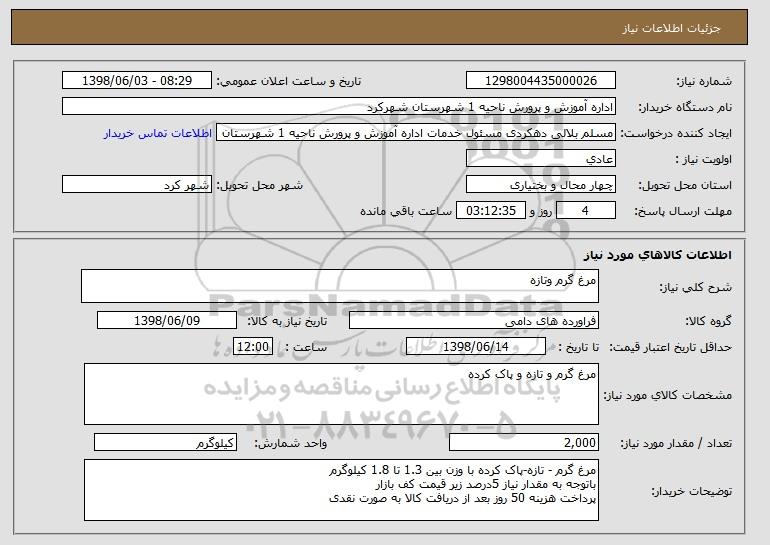This screenshot has height=545, width=770.
Task: Click the label توضیحات خریدار
Action: (x=691, y=491)
